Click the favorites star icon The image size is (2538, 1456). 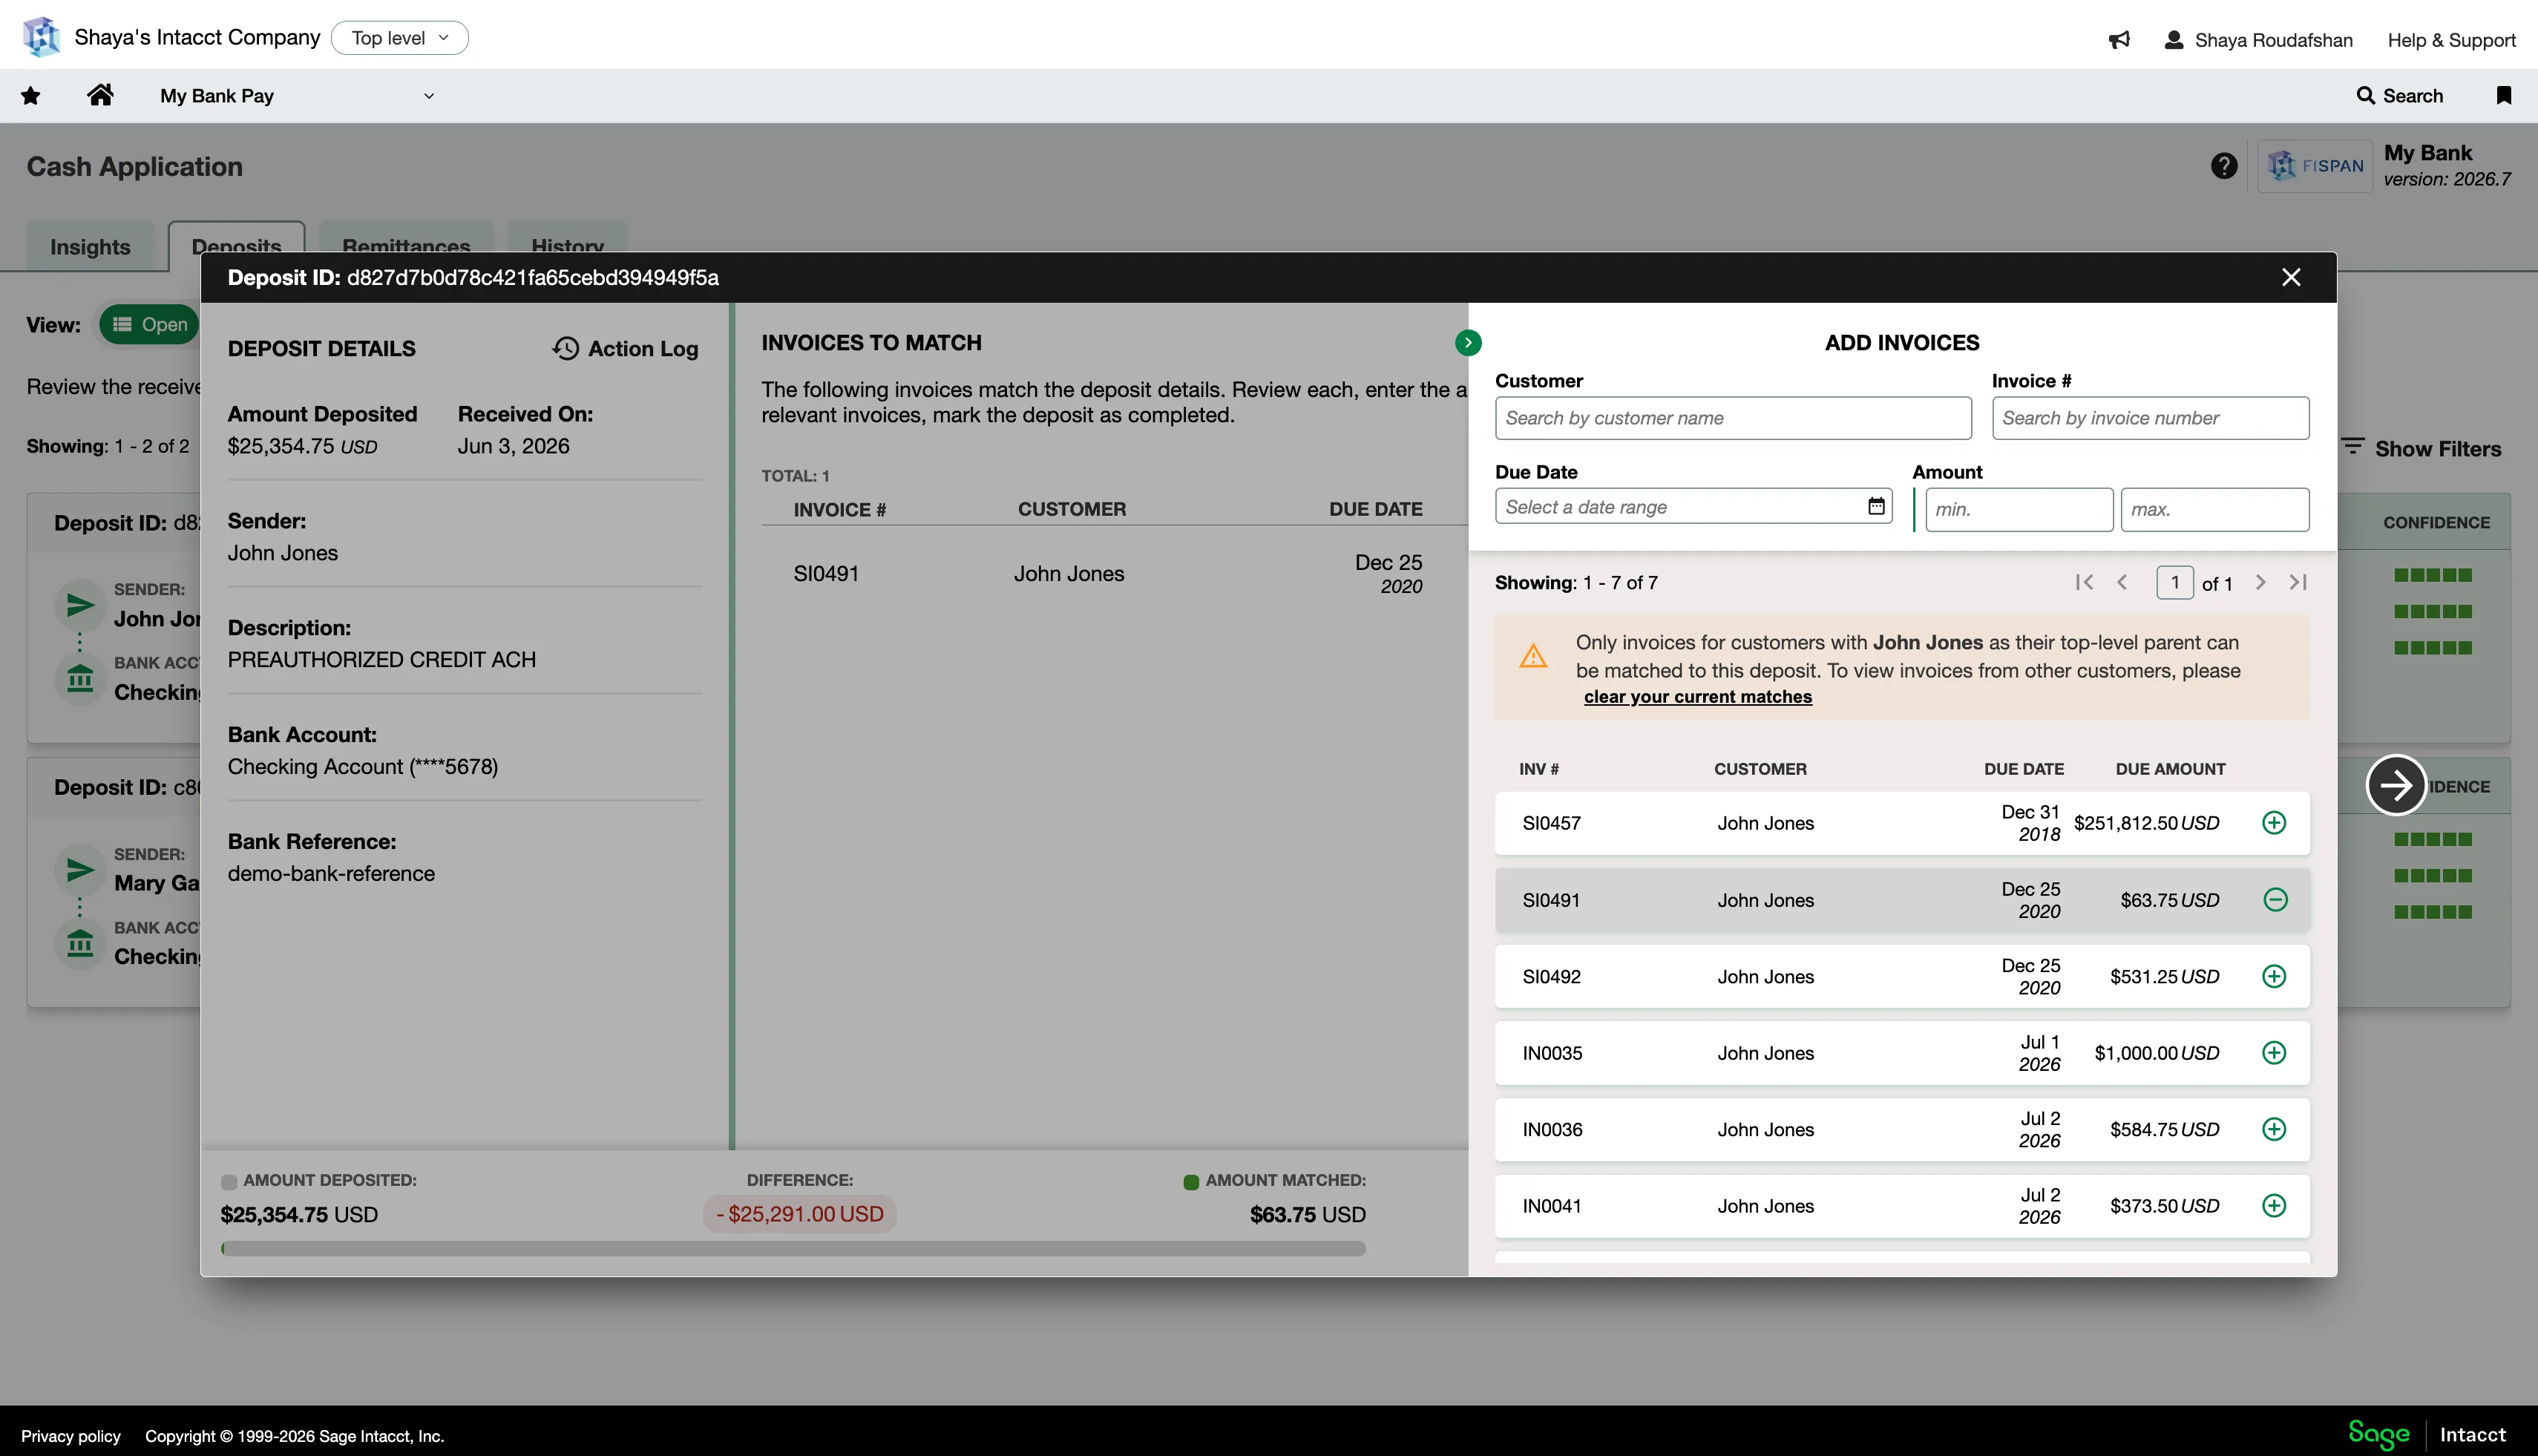coord(31,96)
